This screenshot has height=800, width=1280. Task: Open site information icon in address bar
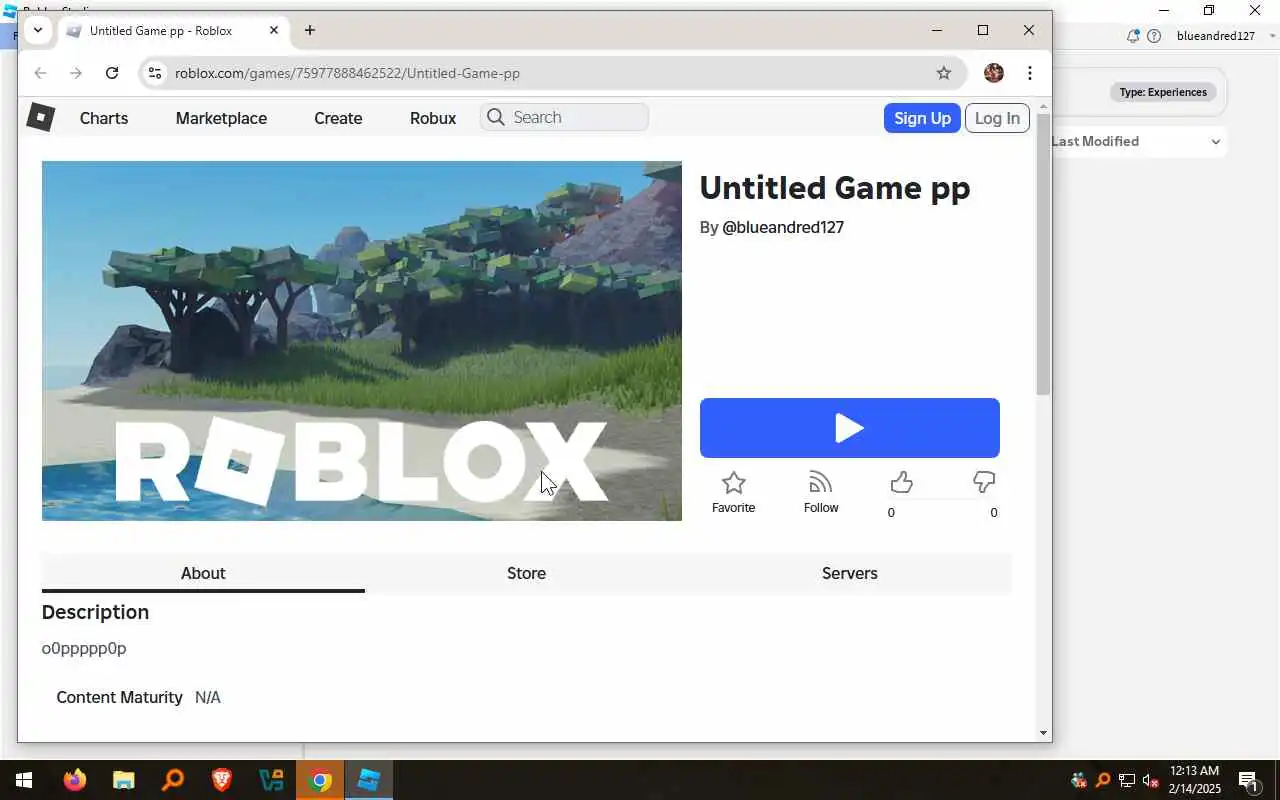point(154,73)
